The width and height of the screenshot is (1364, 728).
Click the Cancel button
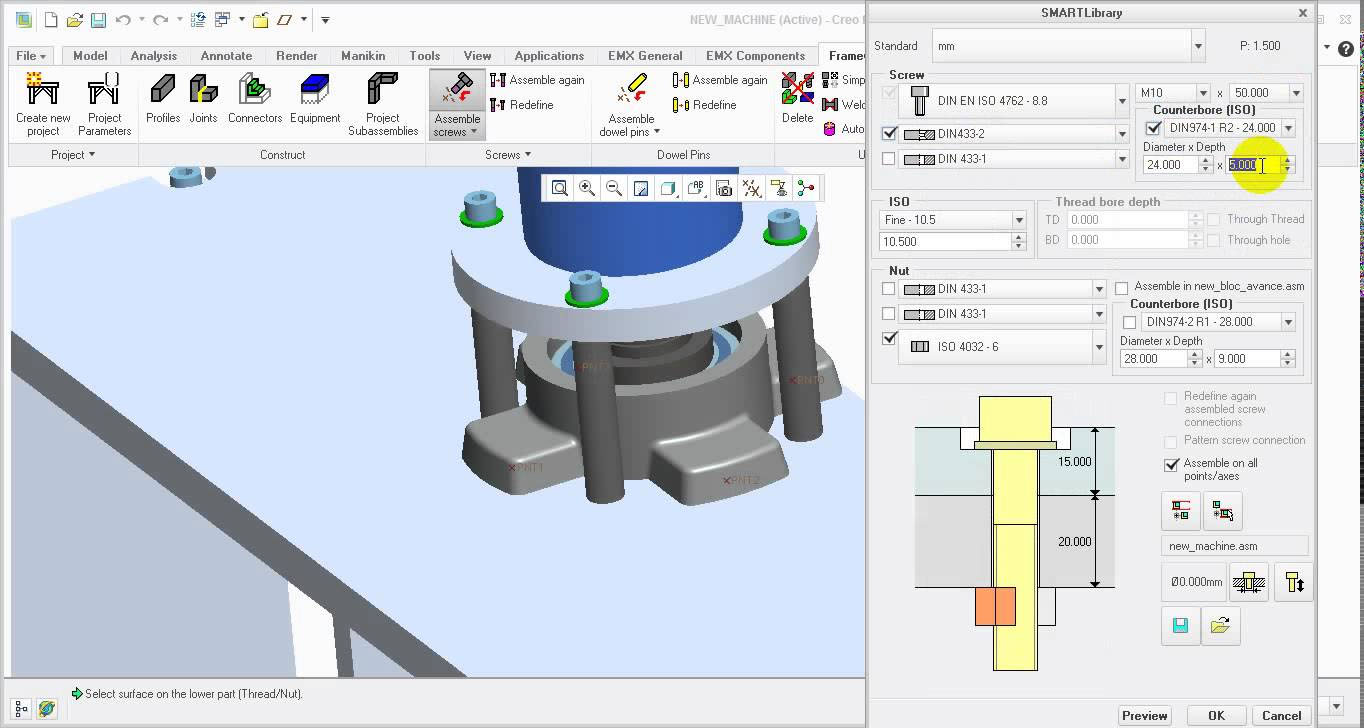pos(1282,715)
